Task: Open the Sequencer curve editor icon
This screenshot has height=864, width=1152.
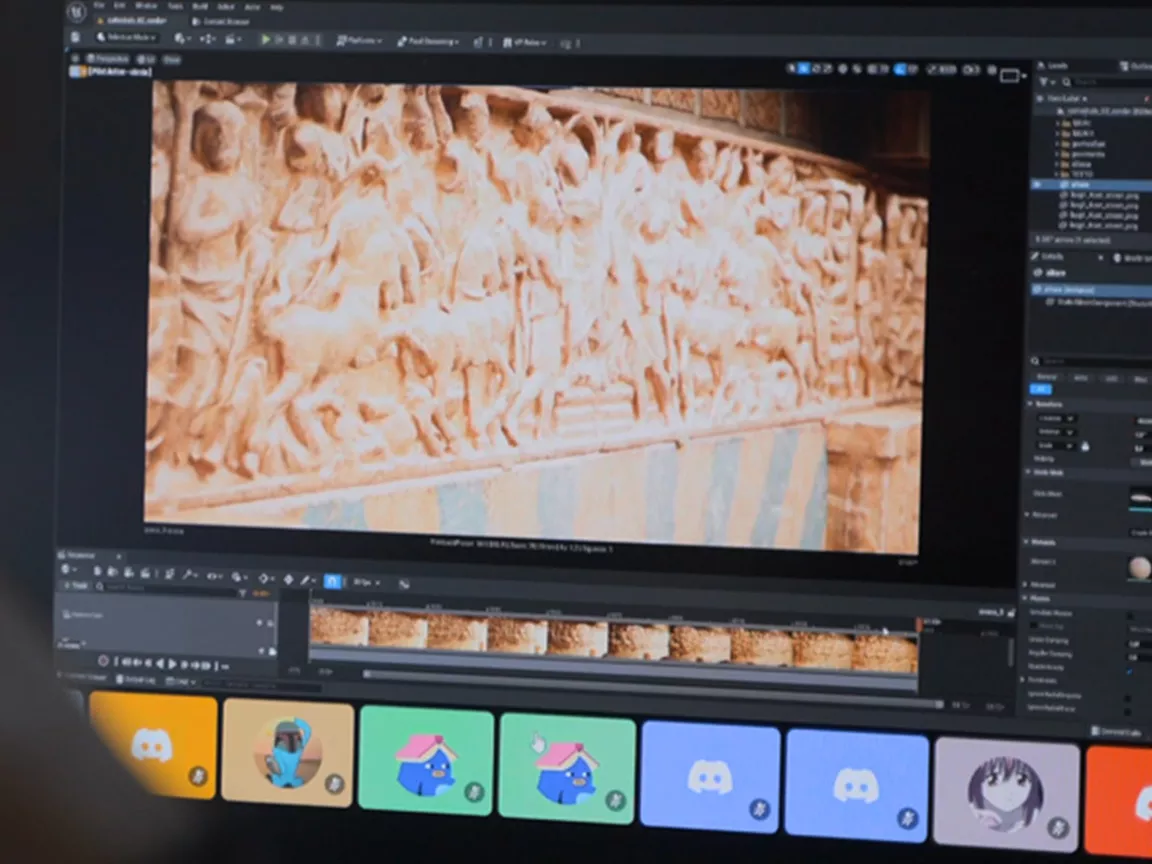Action: [x=403, y=584]
